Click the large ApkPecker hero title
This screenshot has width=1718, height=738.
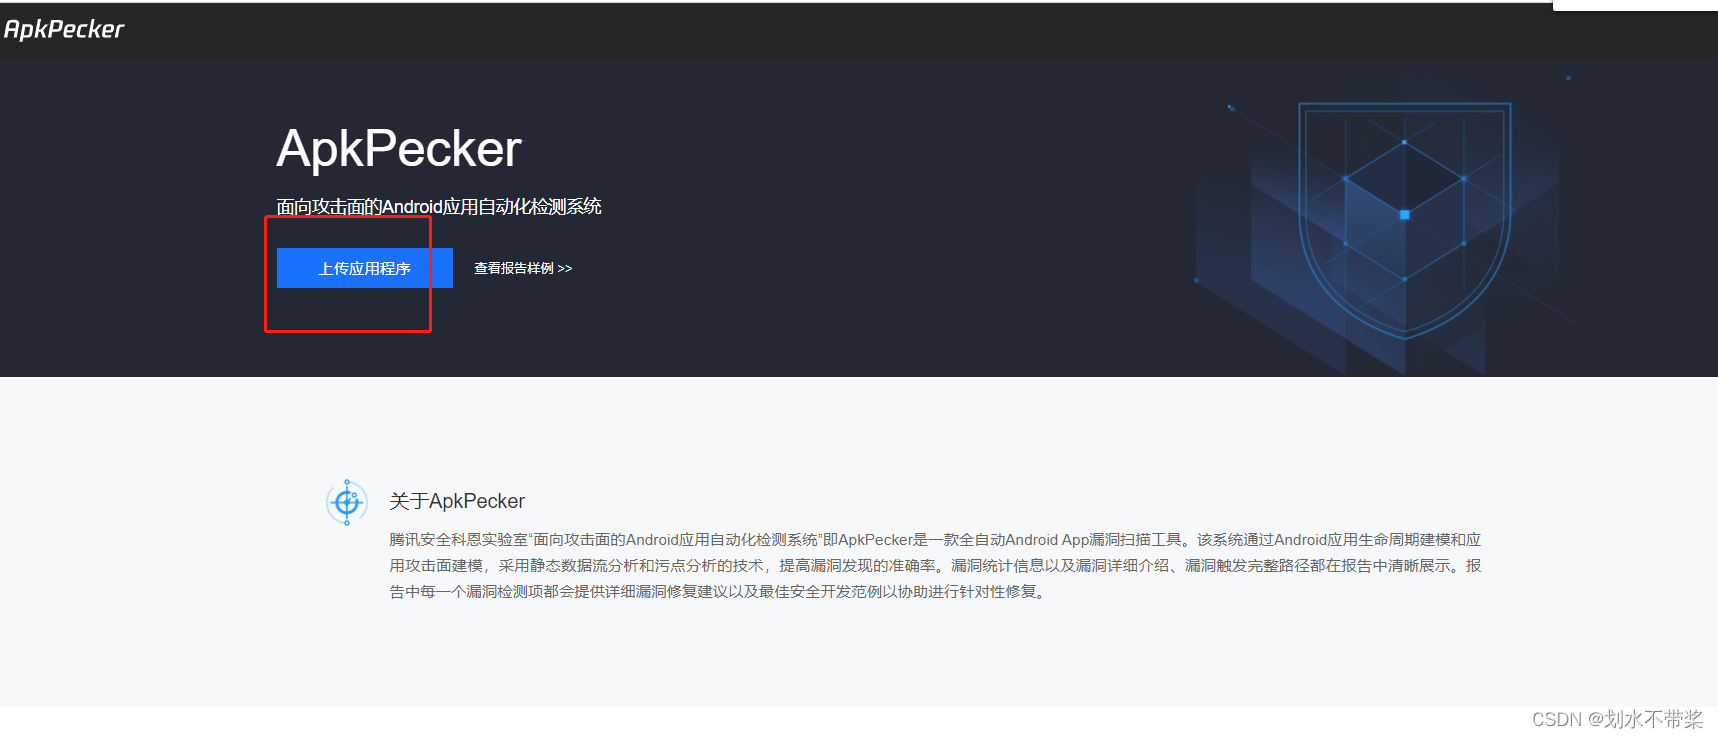(399, 149)
